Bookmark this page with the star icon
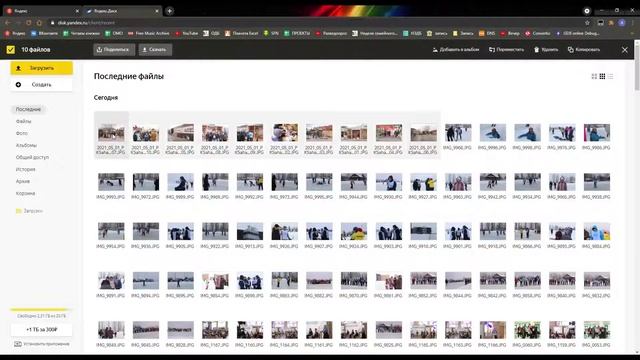Image resolution: width=640 pixels, height=360 pixels. [587, 23]
